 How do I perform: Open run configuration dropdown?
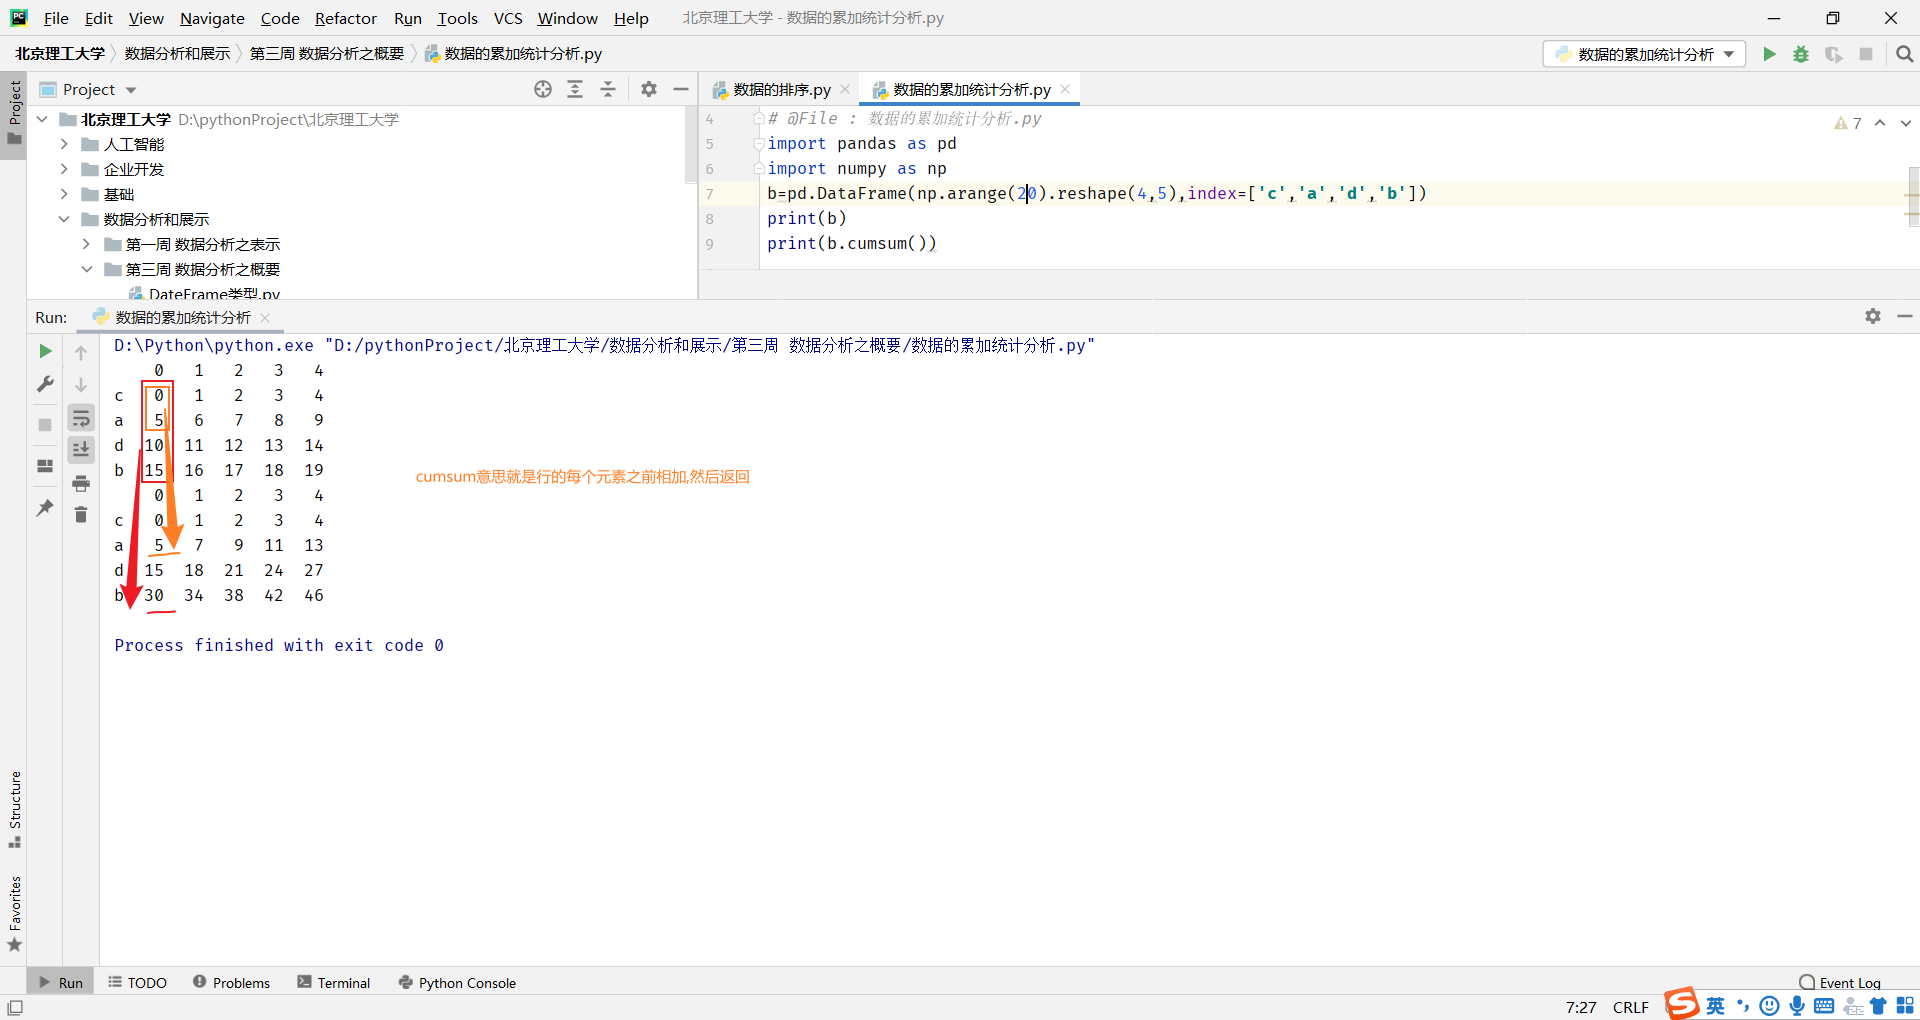[1644, 54]
